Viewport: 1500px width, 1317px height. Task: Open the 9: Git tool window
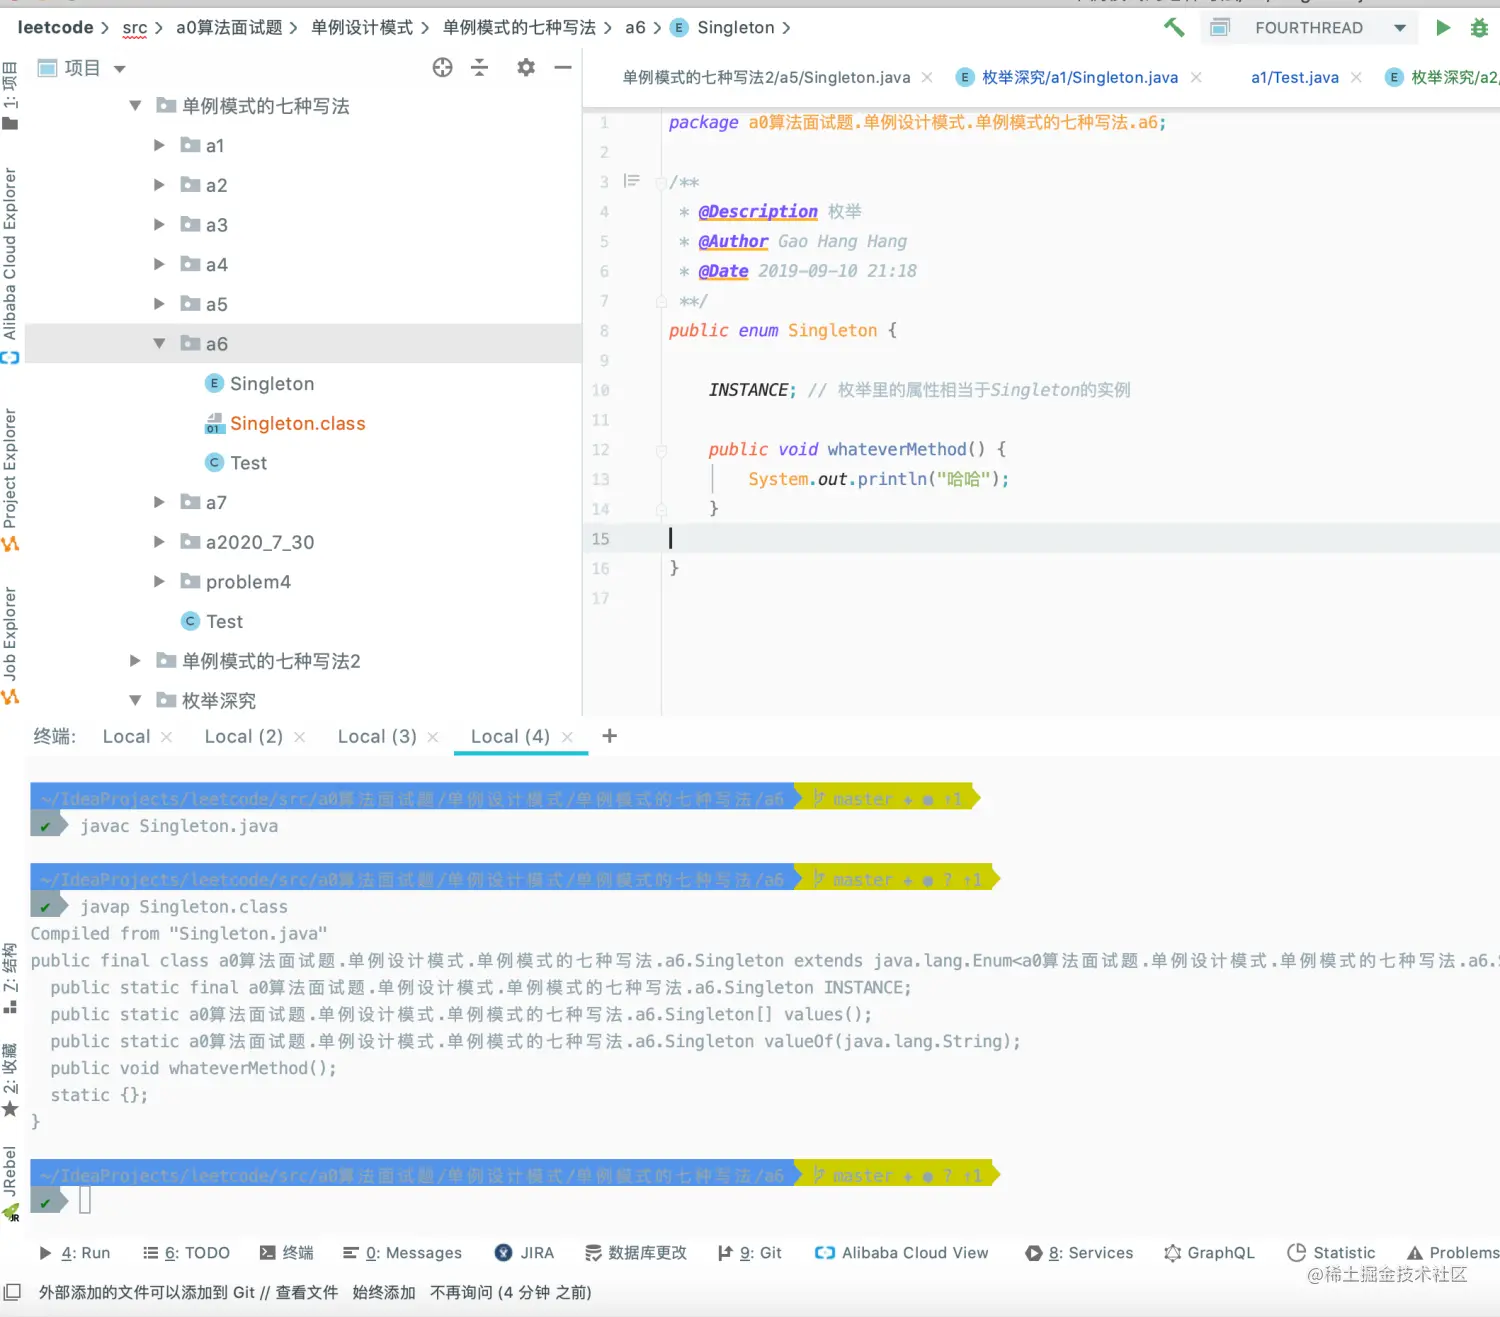[x=750, y=1253]
